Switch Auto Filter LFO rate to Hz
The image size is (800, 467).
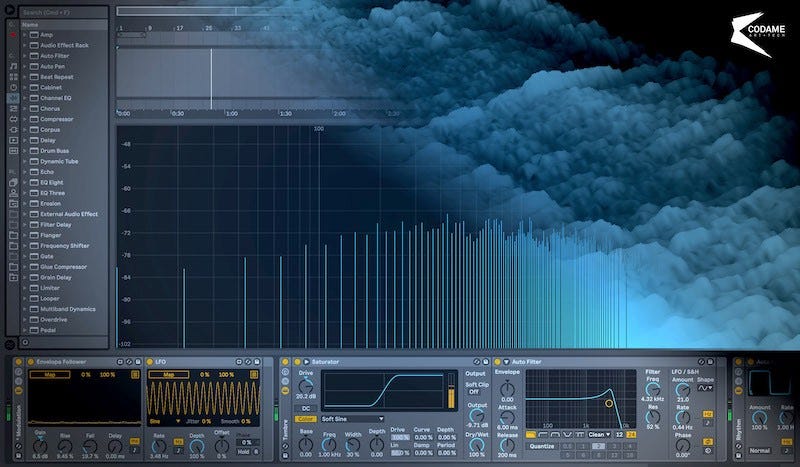click(x=708, y=414)
